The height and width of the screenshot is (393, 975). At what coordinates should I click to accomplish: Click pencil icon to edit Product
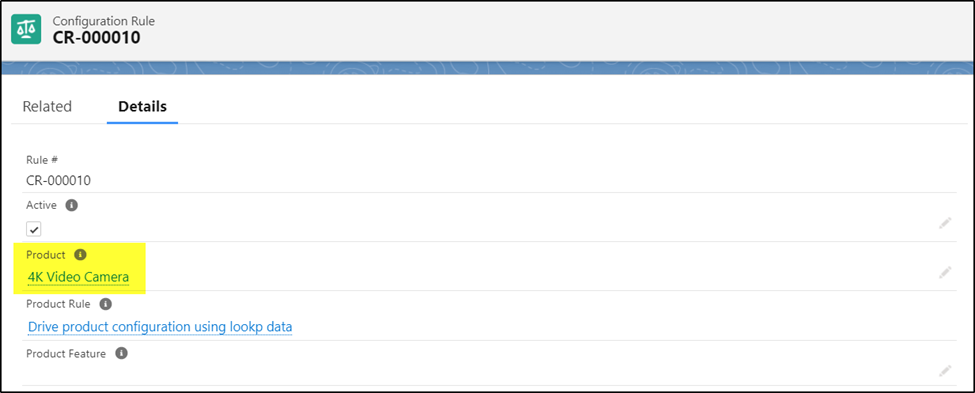(945, 272)
